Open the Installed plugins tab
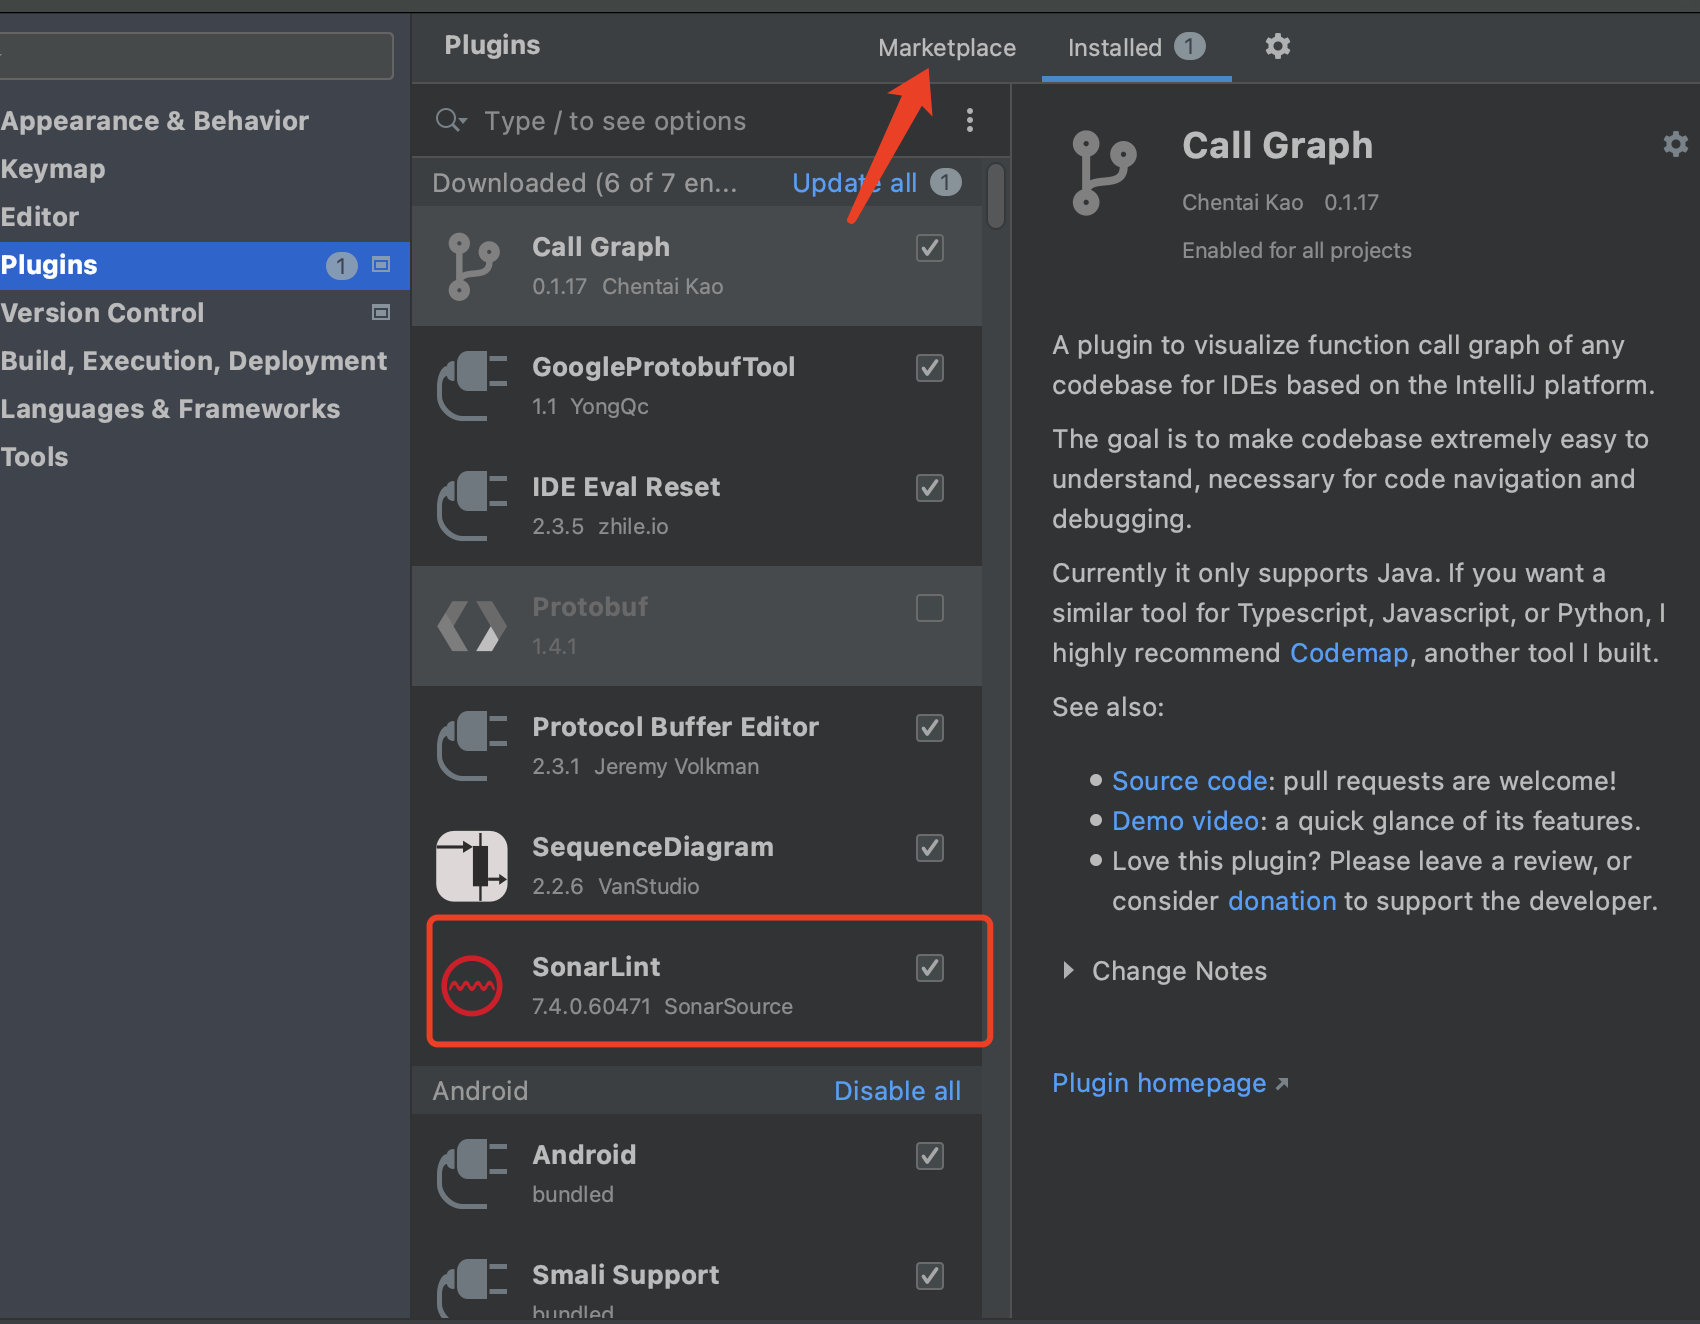 pos(1114,47)
